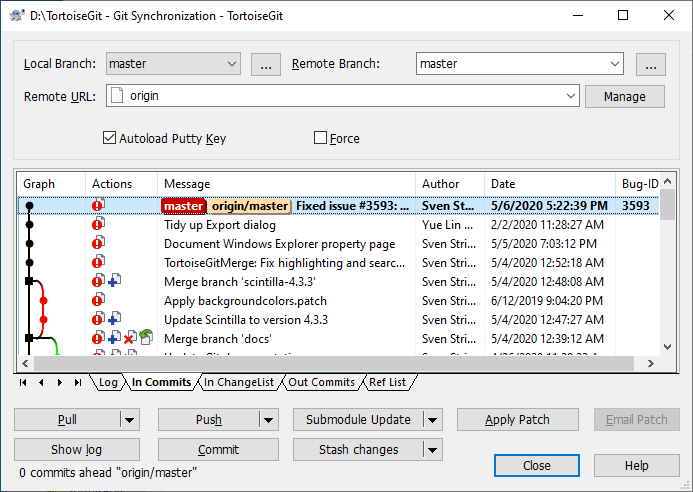The height and width of the screenshot is (492, 693).
Task: Enable the Force checkbox
Action: click(x=321, y=138)
